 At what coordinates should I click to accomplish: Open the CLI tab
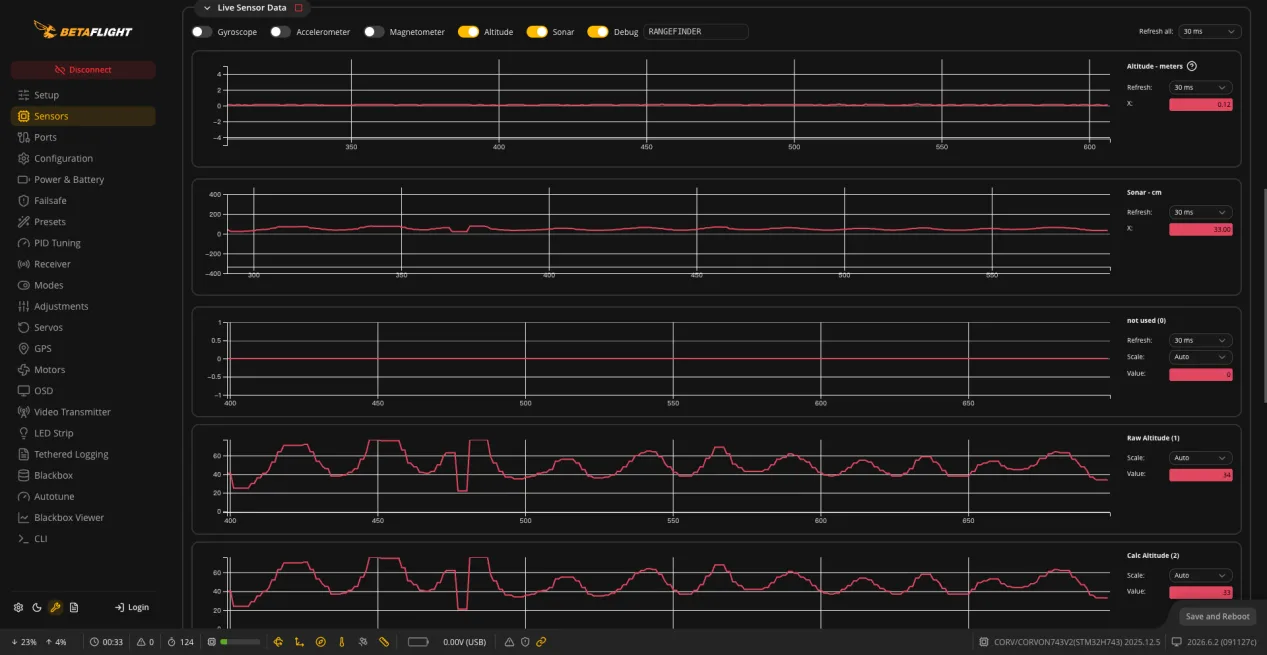tap(83, 539)
